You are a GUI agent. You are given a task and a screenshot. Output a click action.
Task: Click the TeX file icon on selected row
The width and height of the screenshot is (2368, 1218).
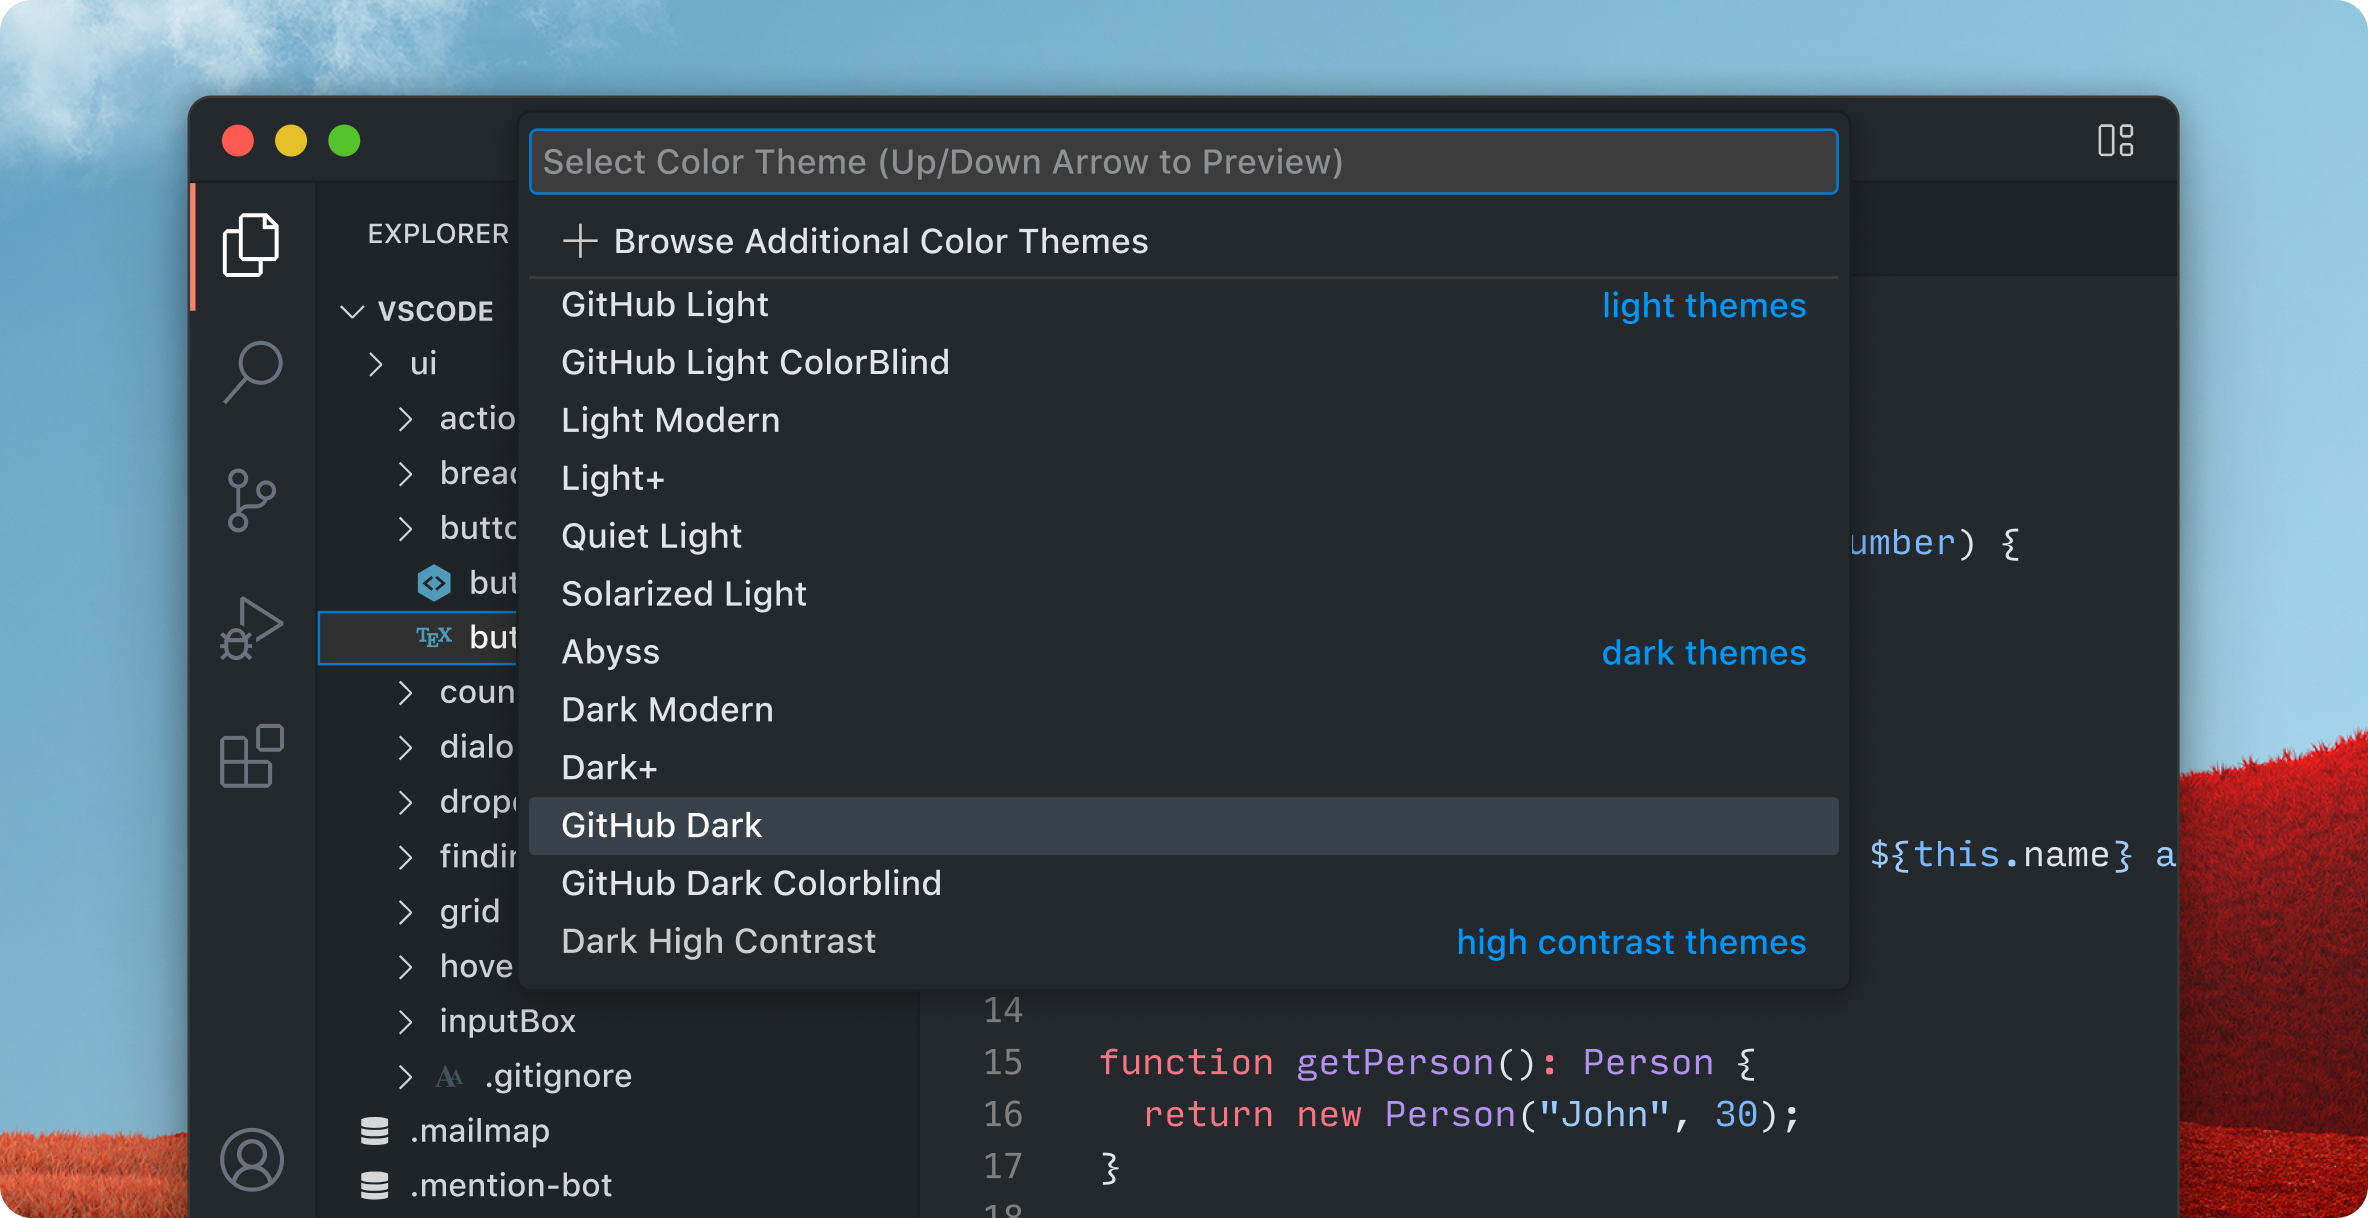[x=434, y=637]
